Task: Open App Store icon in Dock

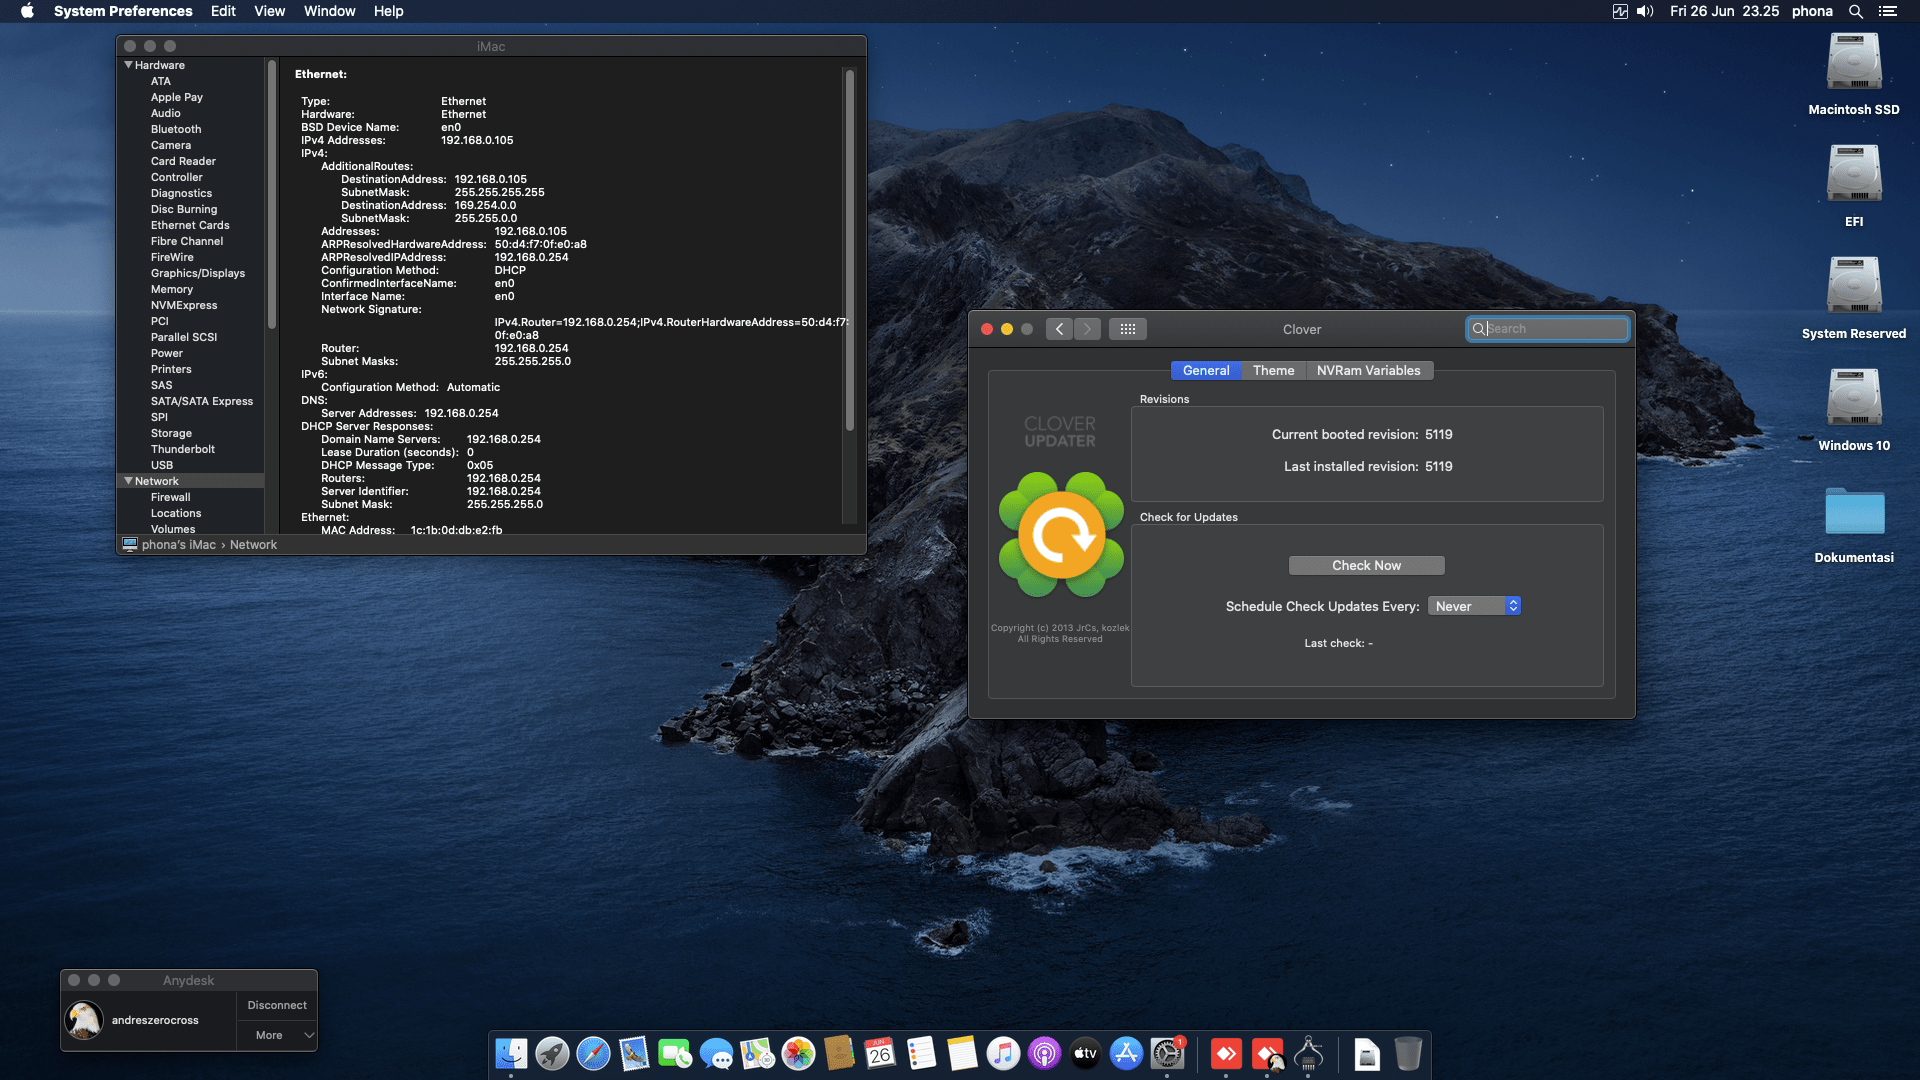Action: point(1126,1054)
